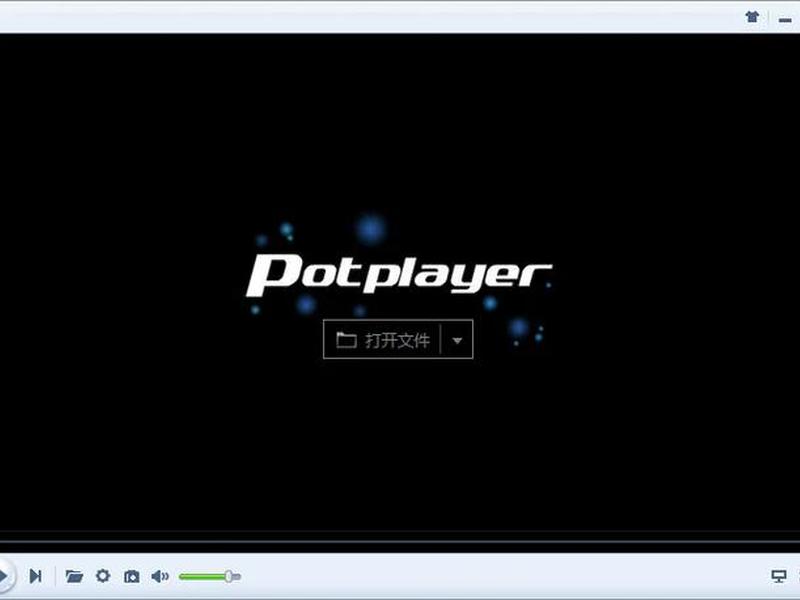Open preferences gear icon
Image resolution: width=800 pixels, height=600 pixels.
click(103, 576)
